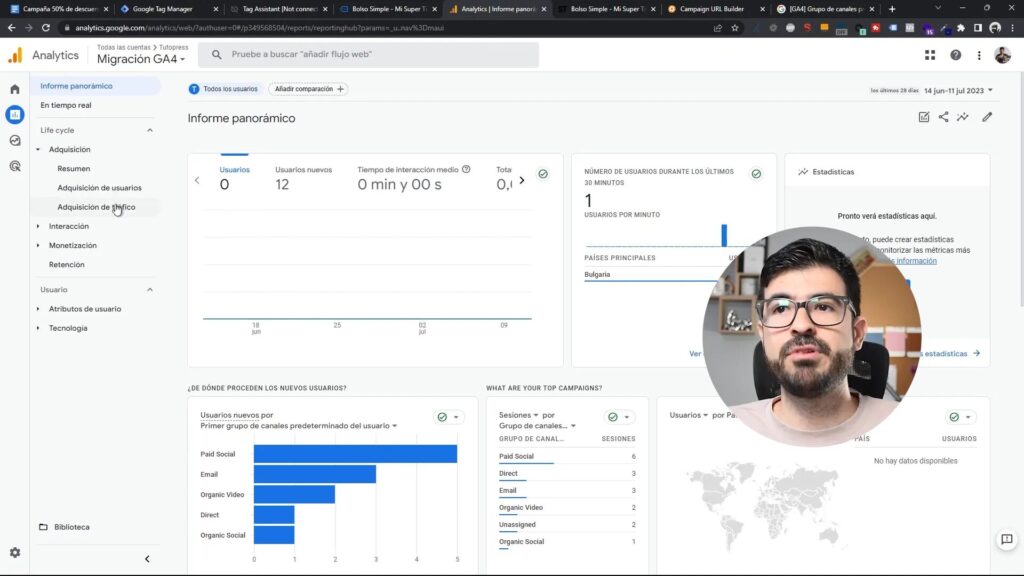The height and width of the screenshot is (576, 1024).
Task: Open the Resumen report
Action: tap(74, 168)
